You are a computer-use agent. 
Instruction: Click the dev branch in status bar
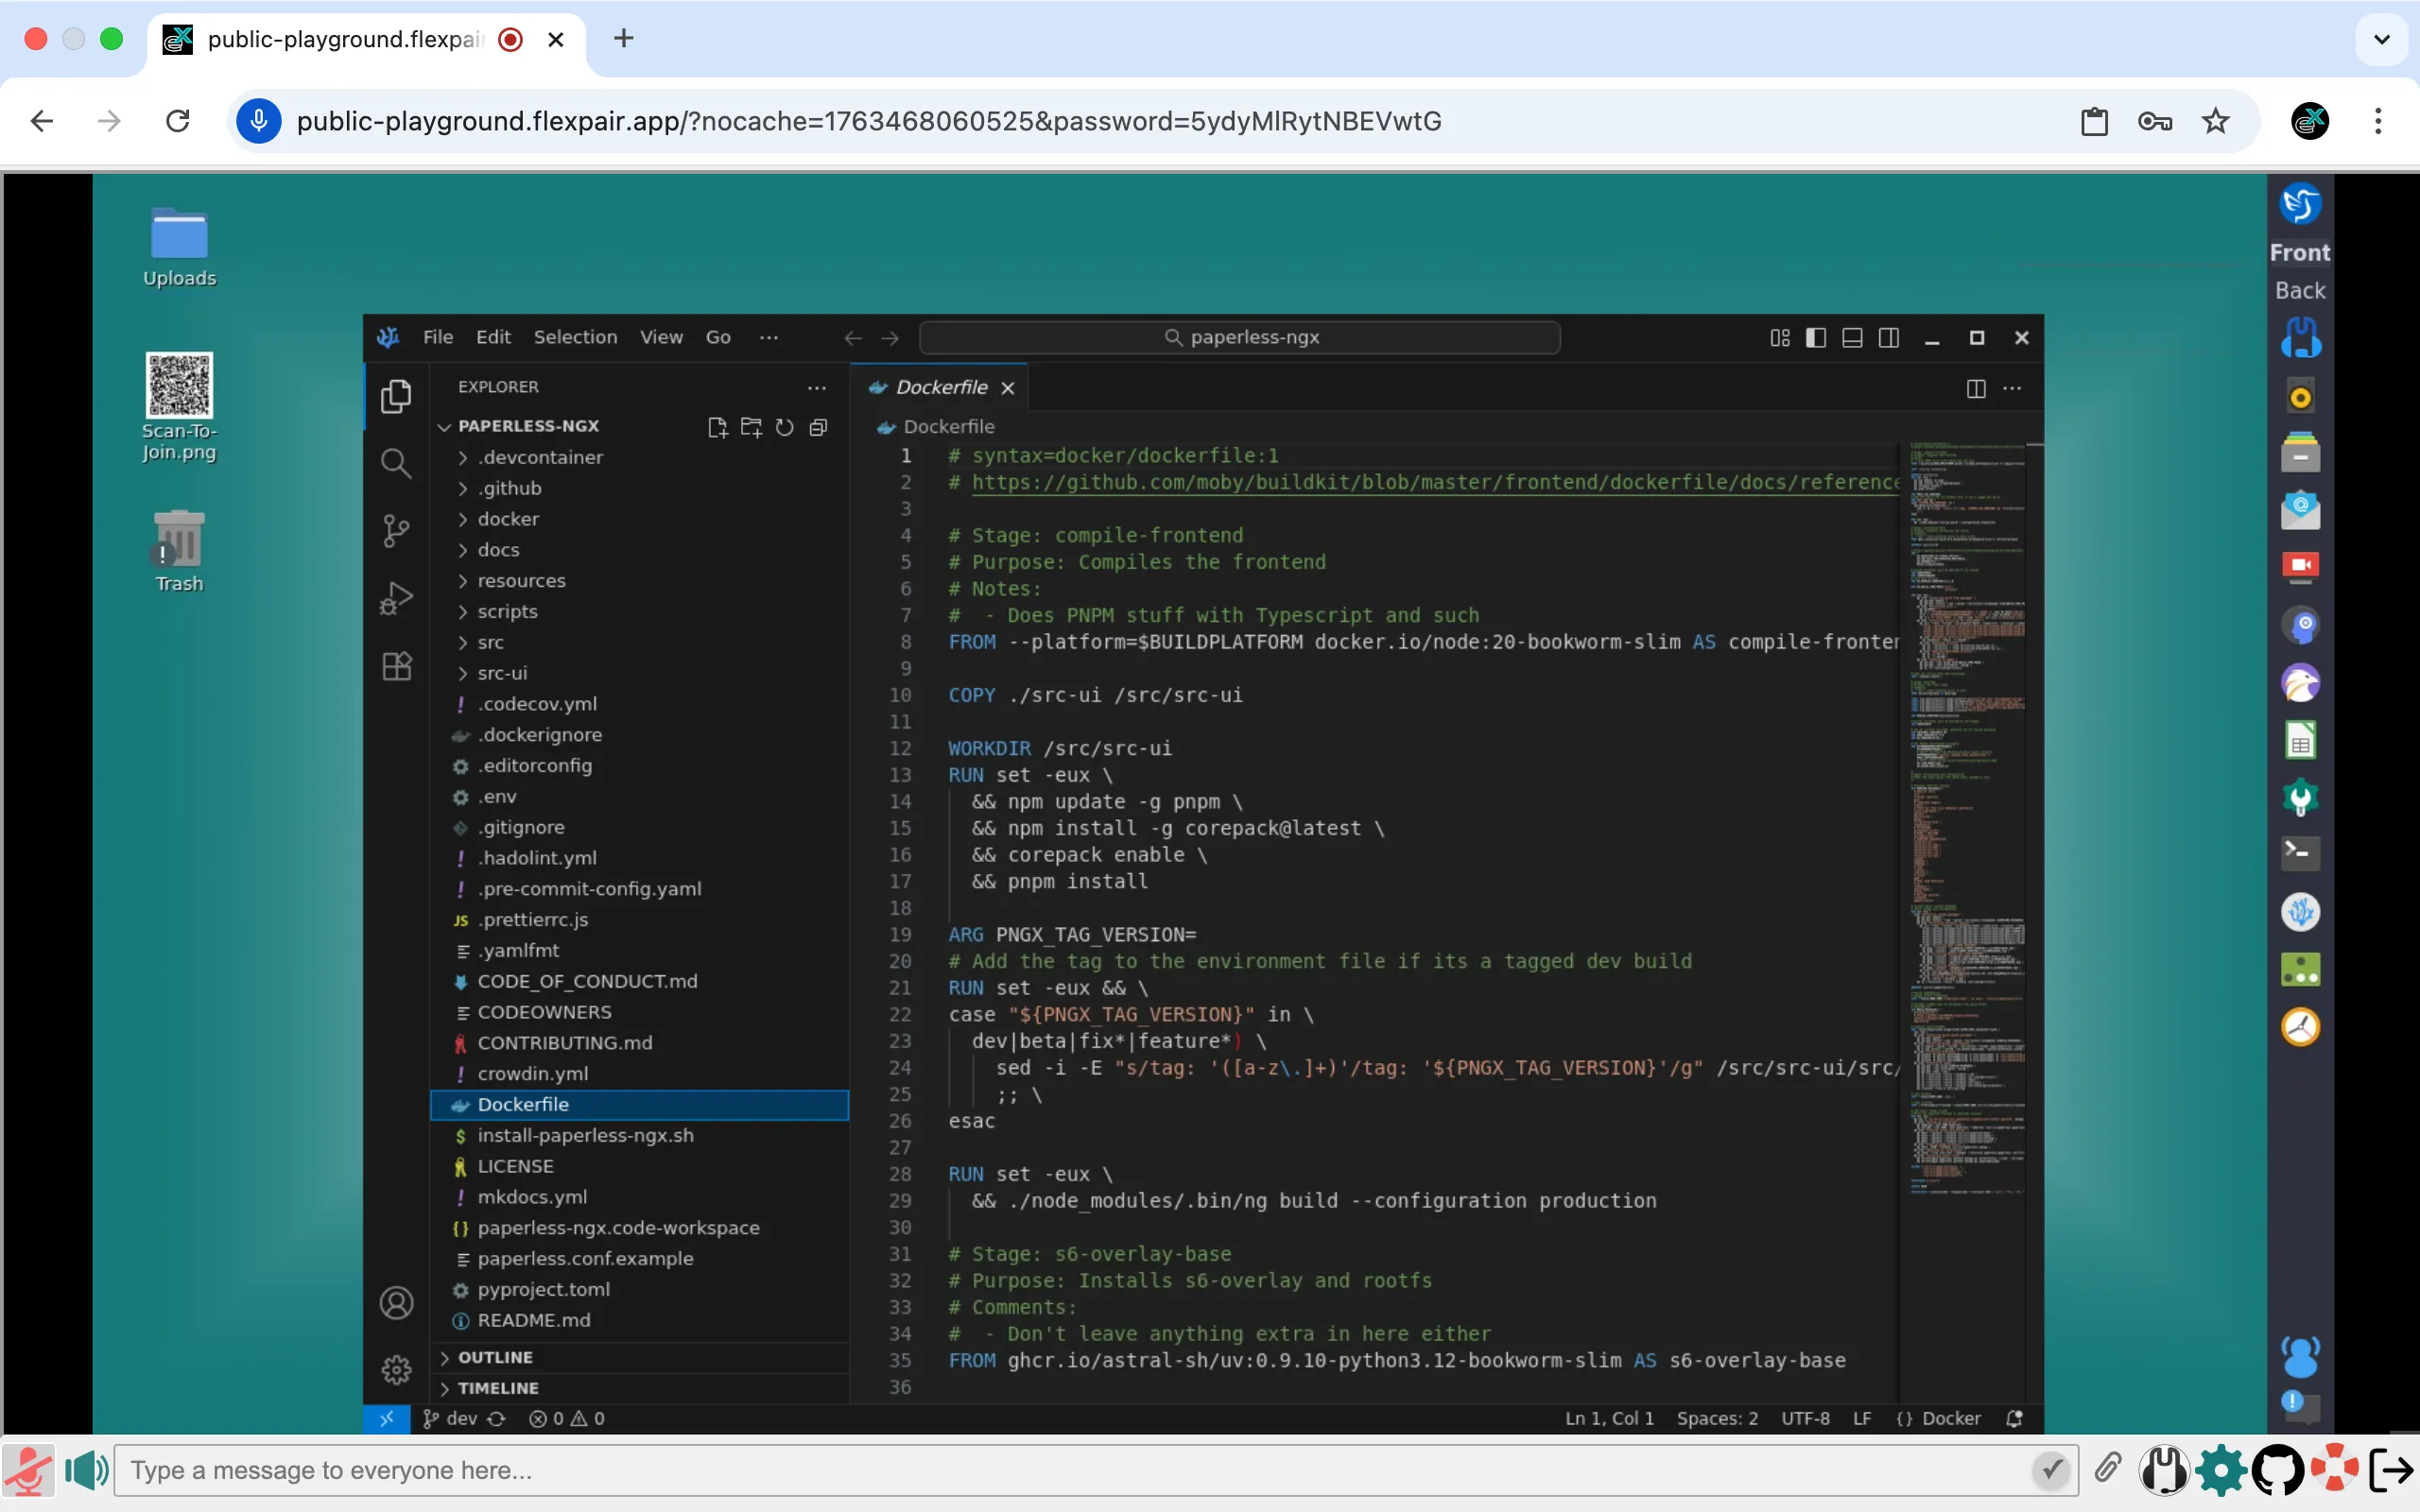[x=451, y=1418]
